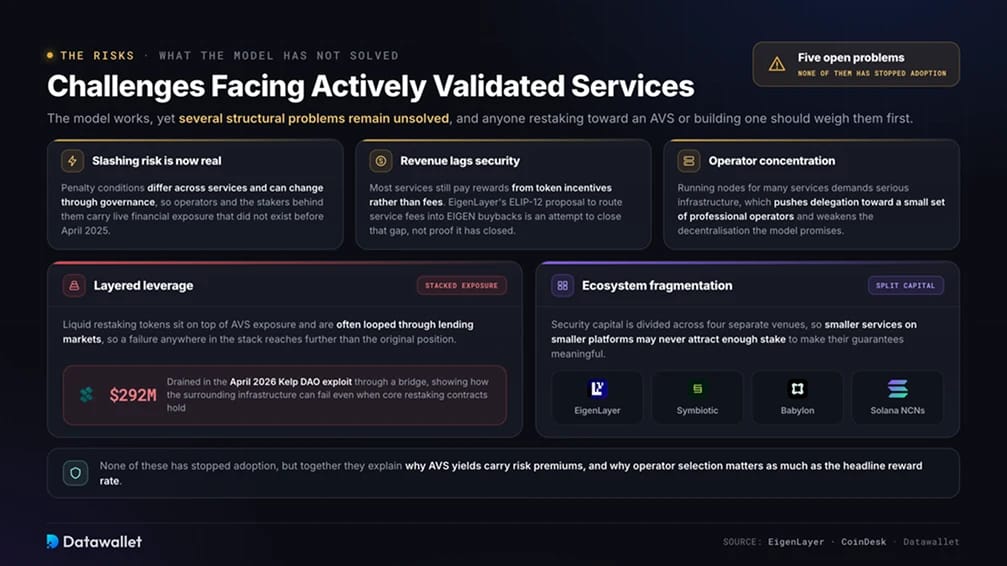1007x566 pixels.
Task: Click the CoinDesk source label
Action: pos(864,542)
